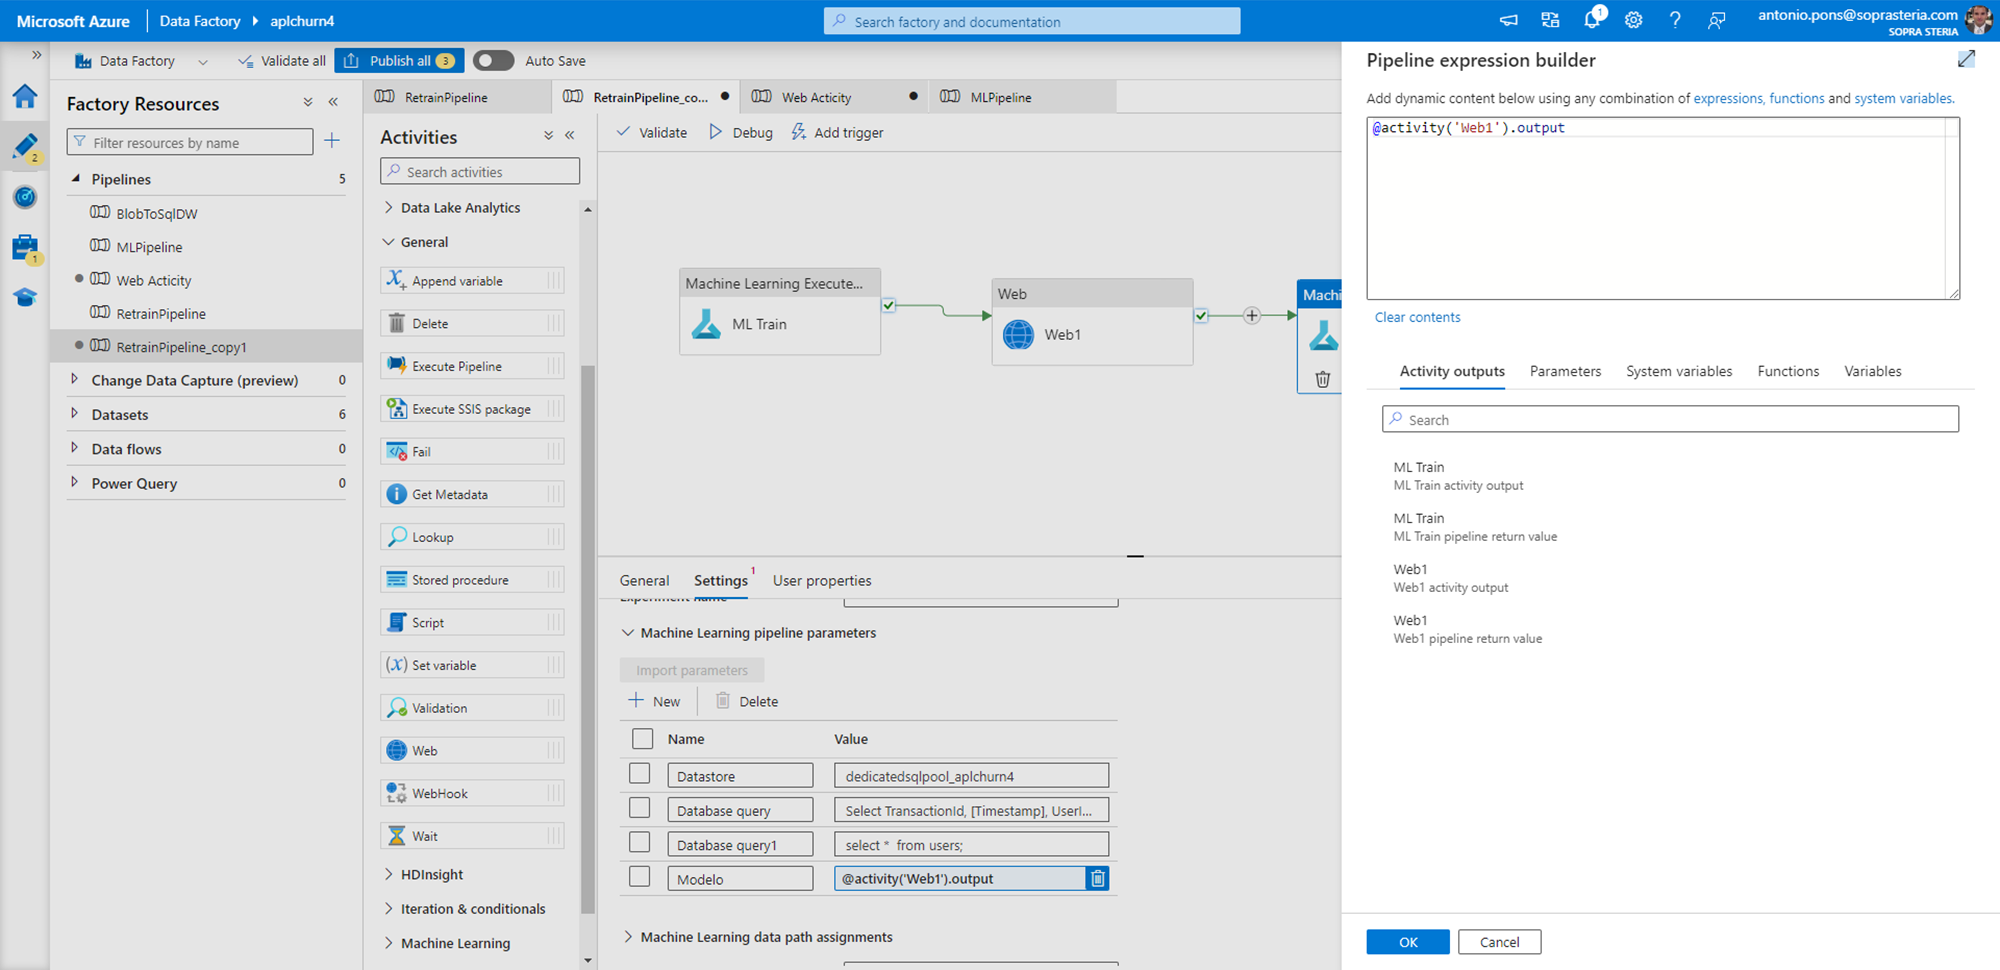2000x970 pixels.
Task: Collapse the Factory Resources panel double arrow
Action: [x=333, y=103]
